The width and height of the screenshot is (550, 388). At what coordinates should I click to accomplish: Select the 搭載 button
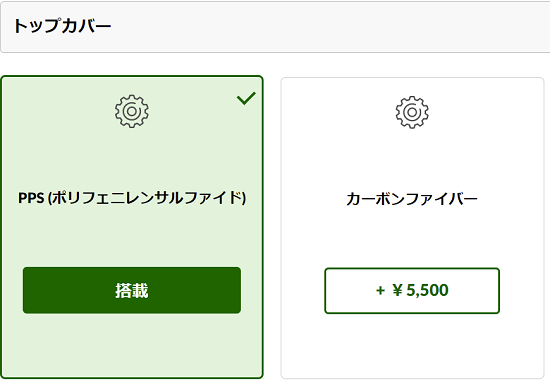(x=132, y=290)
